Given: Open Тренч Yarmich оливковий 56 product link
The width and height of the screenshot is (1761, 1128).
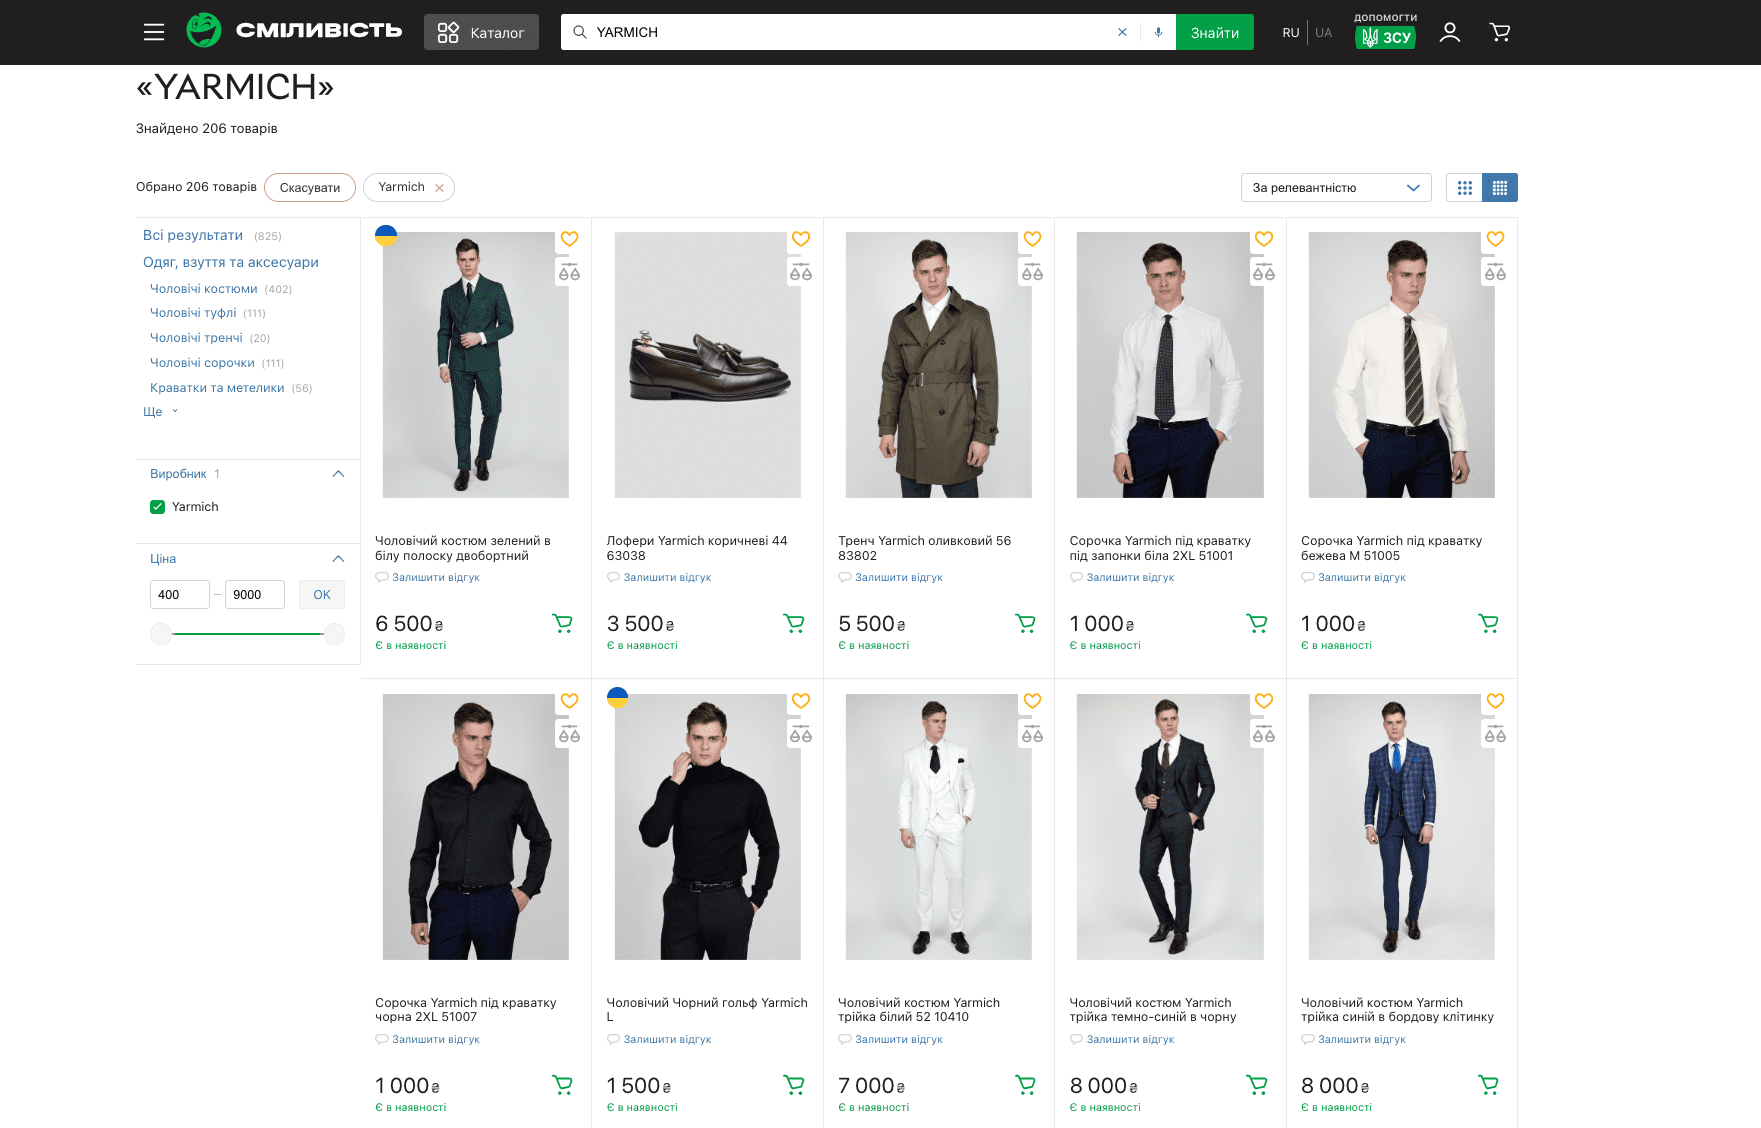Looking at the screenshot, I should coord(925,548).
